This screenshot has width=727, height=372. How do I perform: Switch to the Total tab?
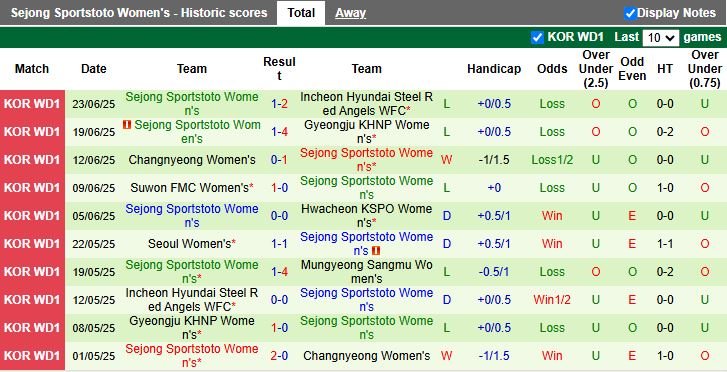[301, 13]
